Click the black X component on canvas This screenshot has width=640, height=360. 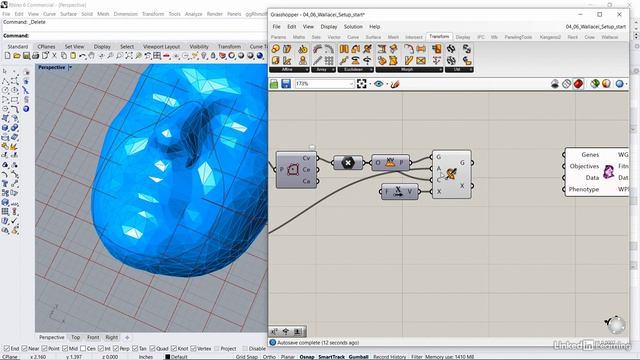pyautogui.click(x=348, y=163)
